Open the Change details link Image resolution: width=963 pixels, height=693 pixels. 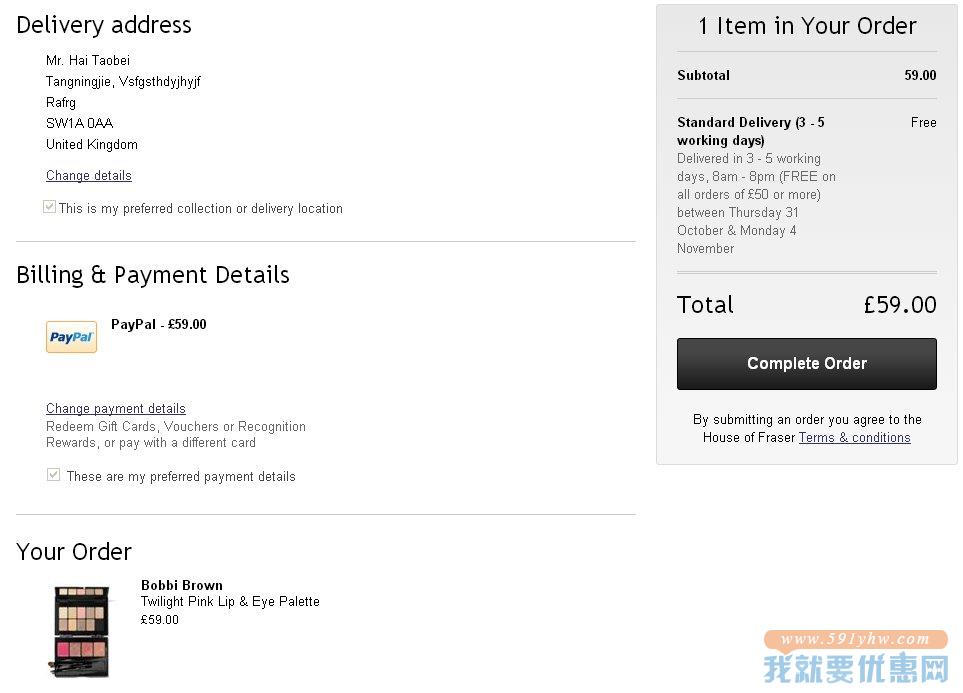click(x=88, y=176)
